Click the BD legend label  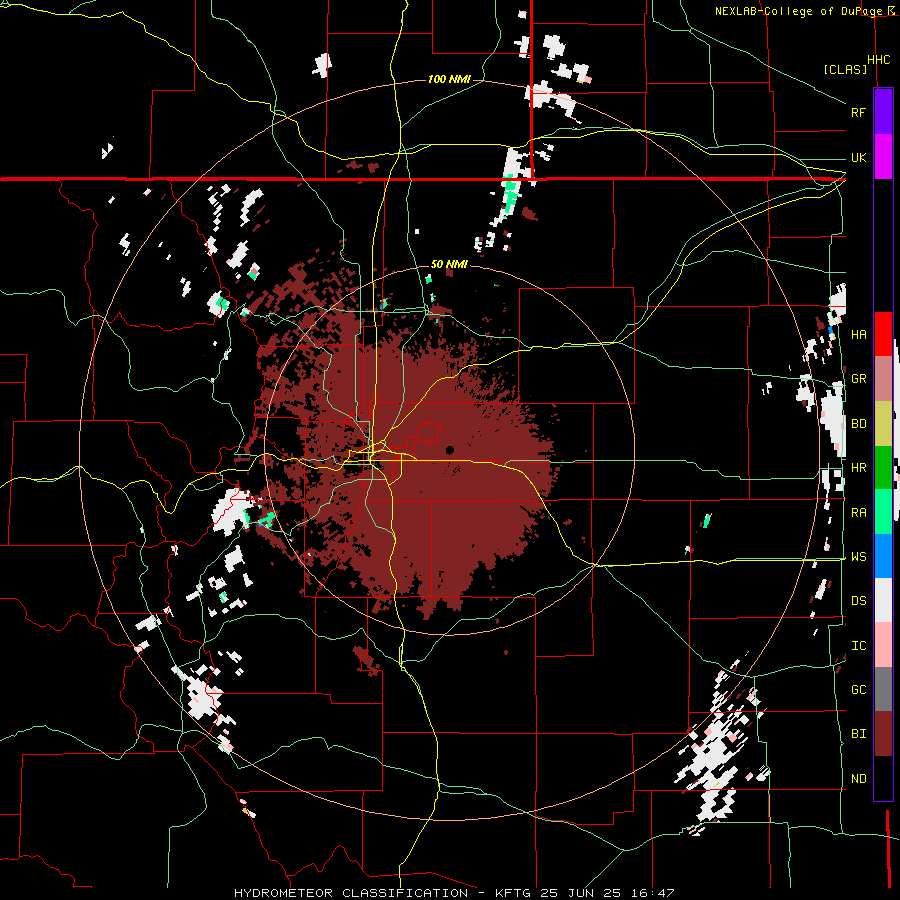pyautogui.click(x=858, y=424)
